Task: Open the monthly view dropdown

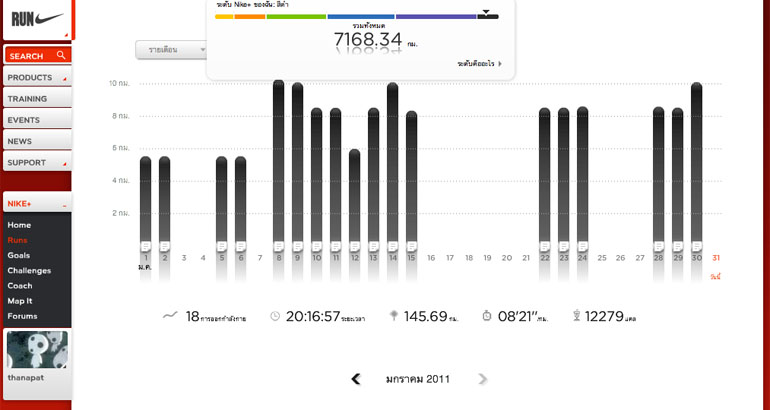Action: pyautogui.click(x=172, y=49)
